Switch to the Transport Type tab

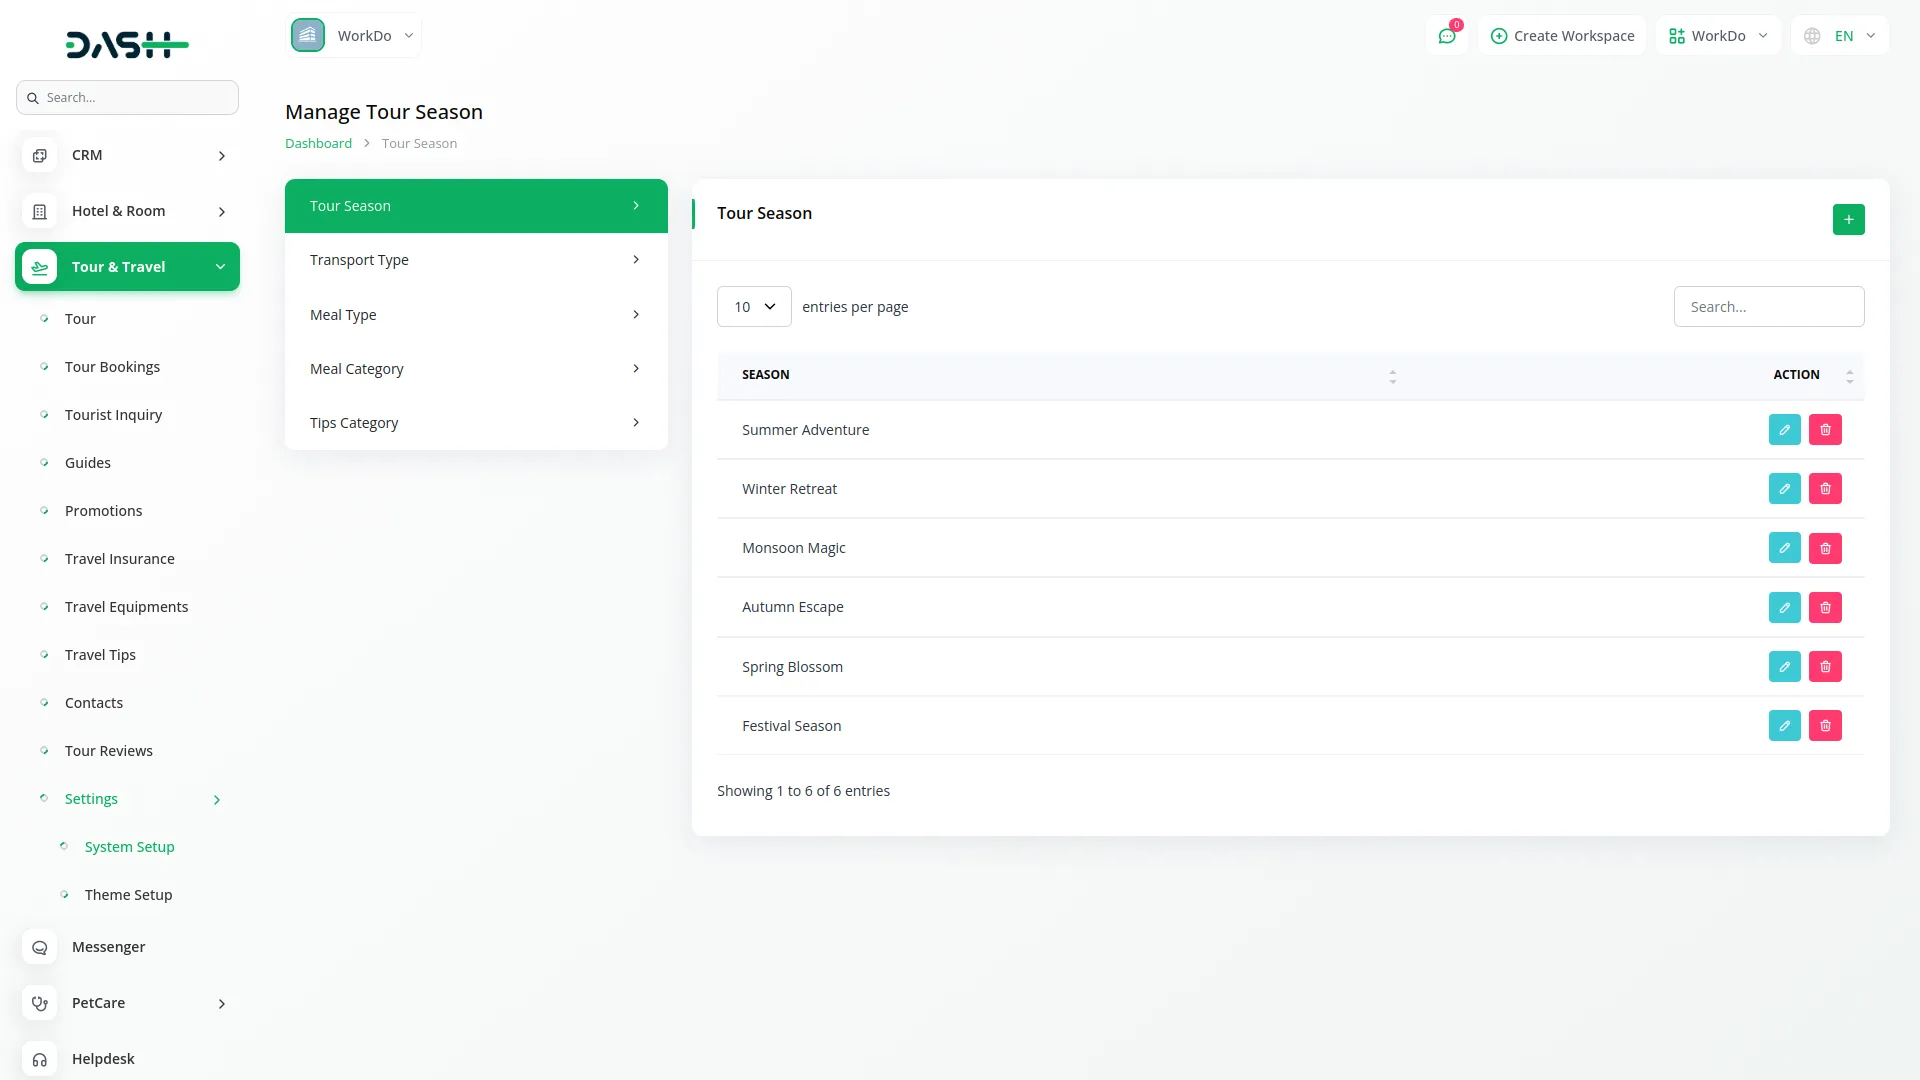click(x=476, y=260)
